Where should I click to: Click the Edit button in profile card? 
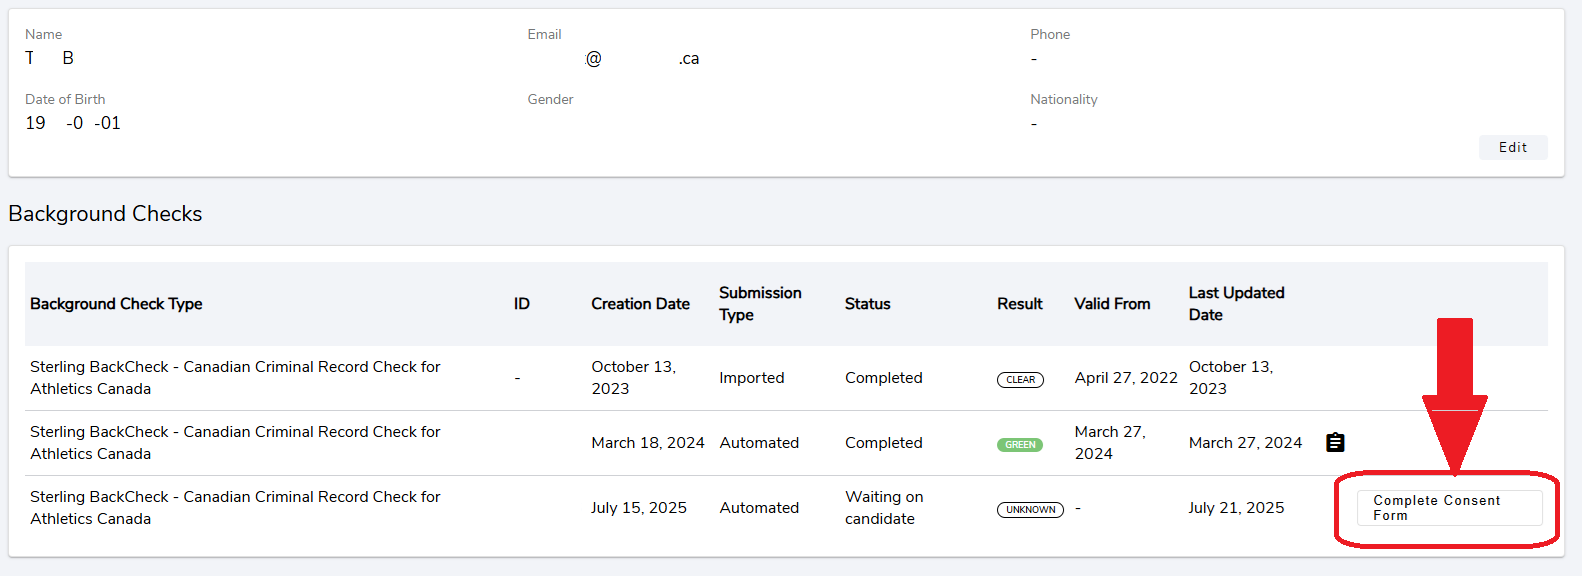(x=1512, y=147)
